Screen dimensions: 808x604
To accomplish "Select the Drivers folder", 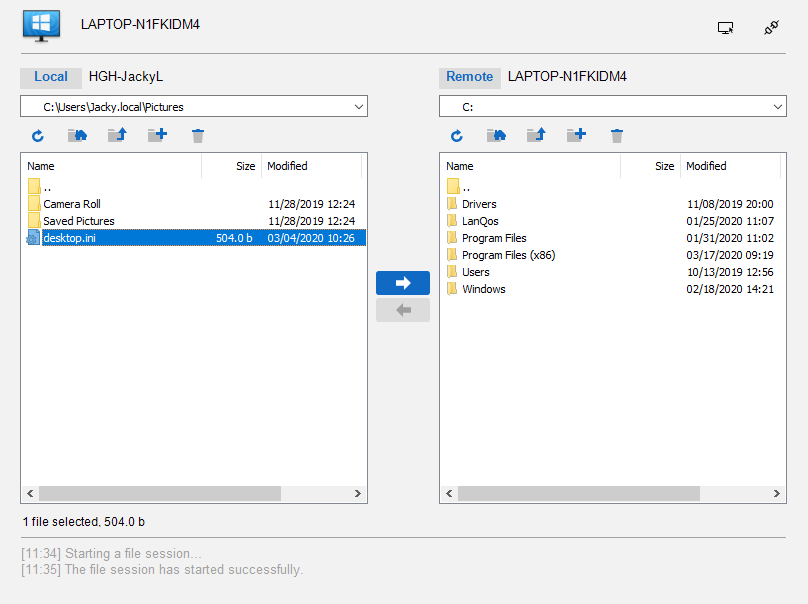I will 613,204.
